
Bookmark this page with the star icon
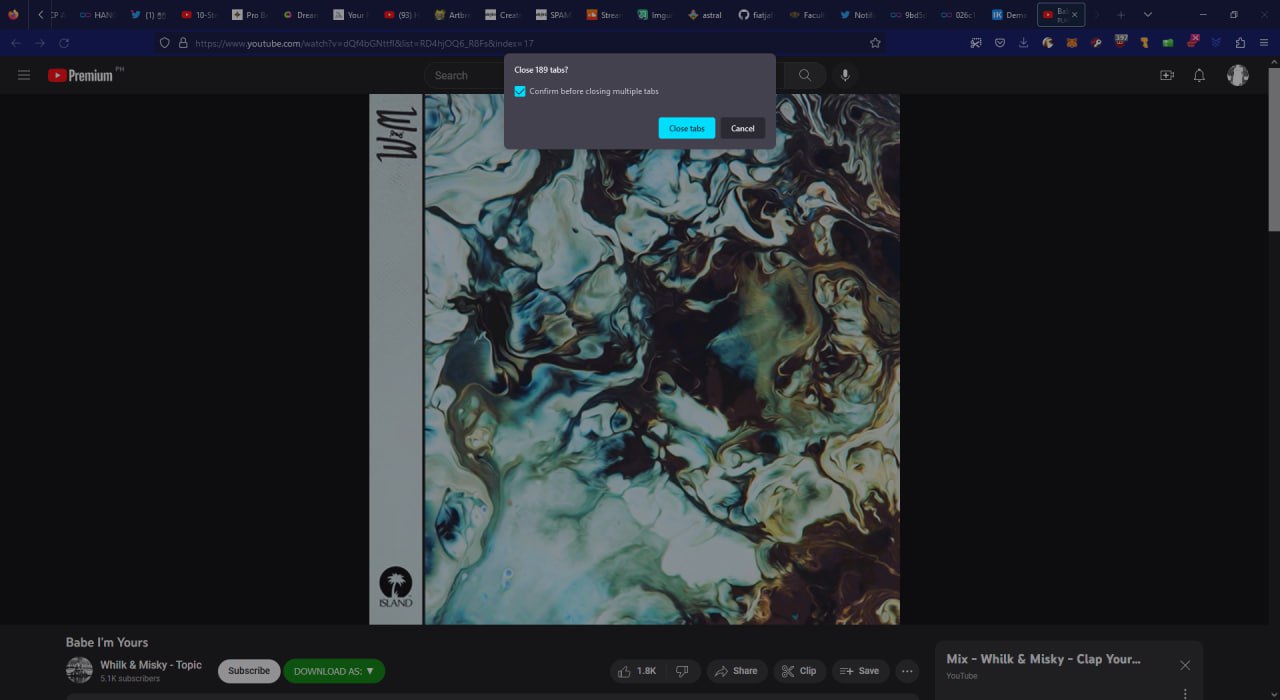click(x=875, y=43)
